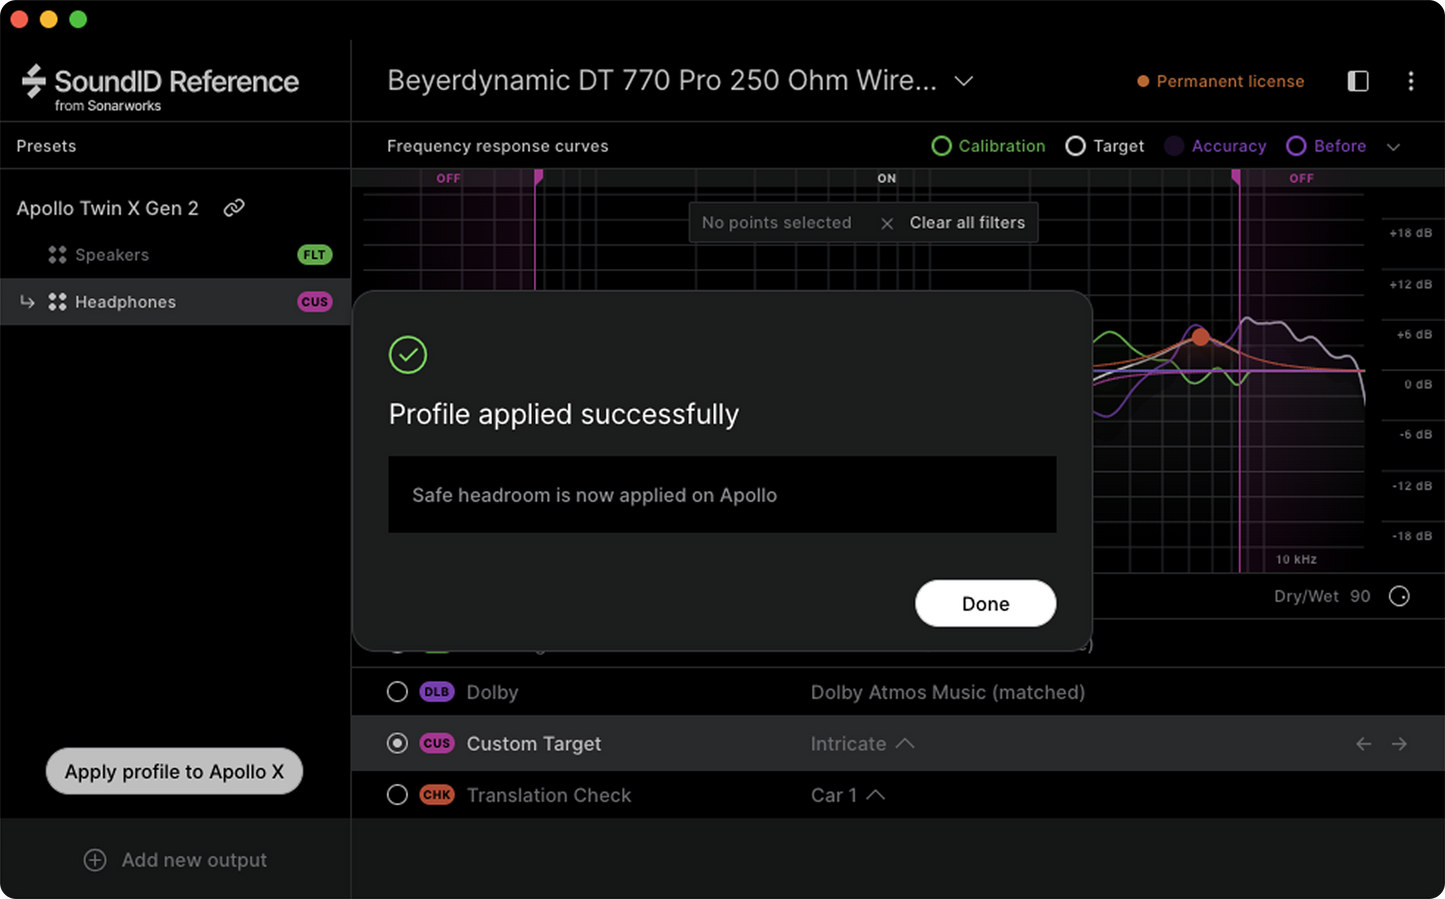This screenshot has width=1445, height=899.
Task: Adjust the Dry/Wet knob
Action: click(1399, 595)
